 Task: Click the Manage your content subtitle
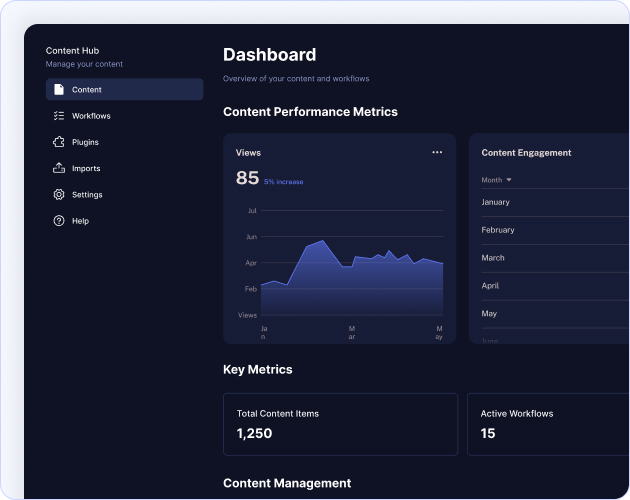pos(84,64)
